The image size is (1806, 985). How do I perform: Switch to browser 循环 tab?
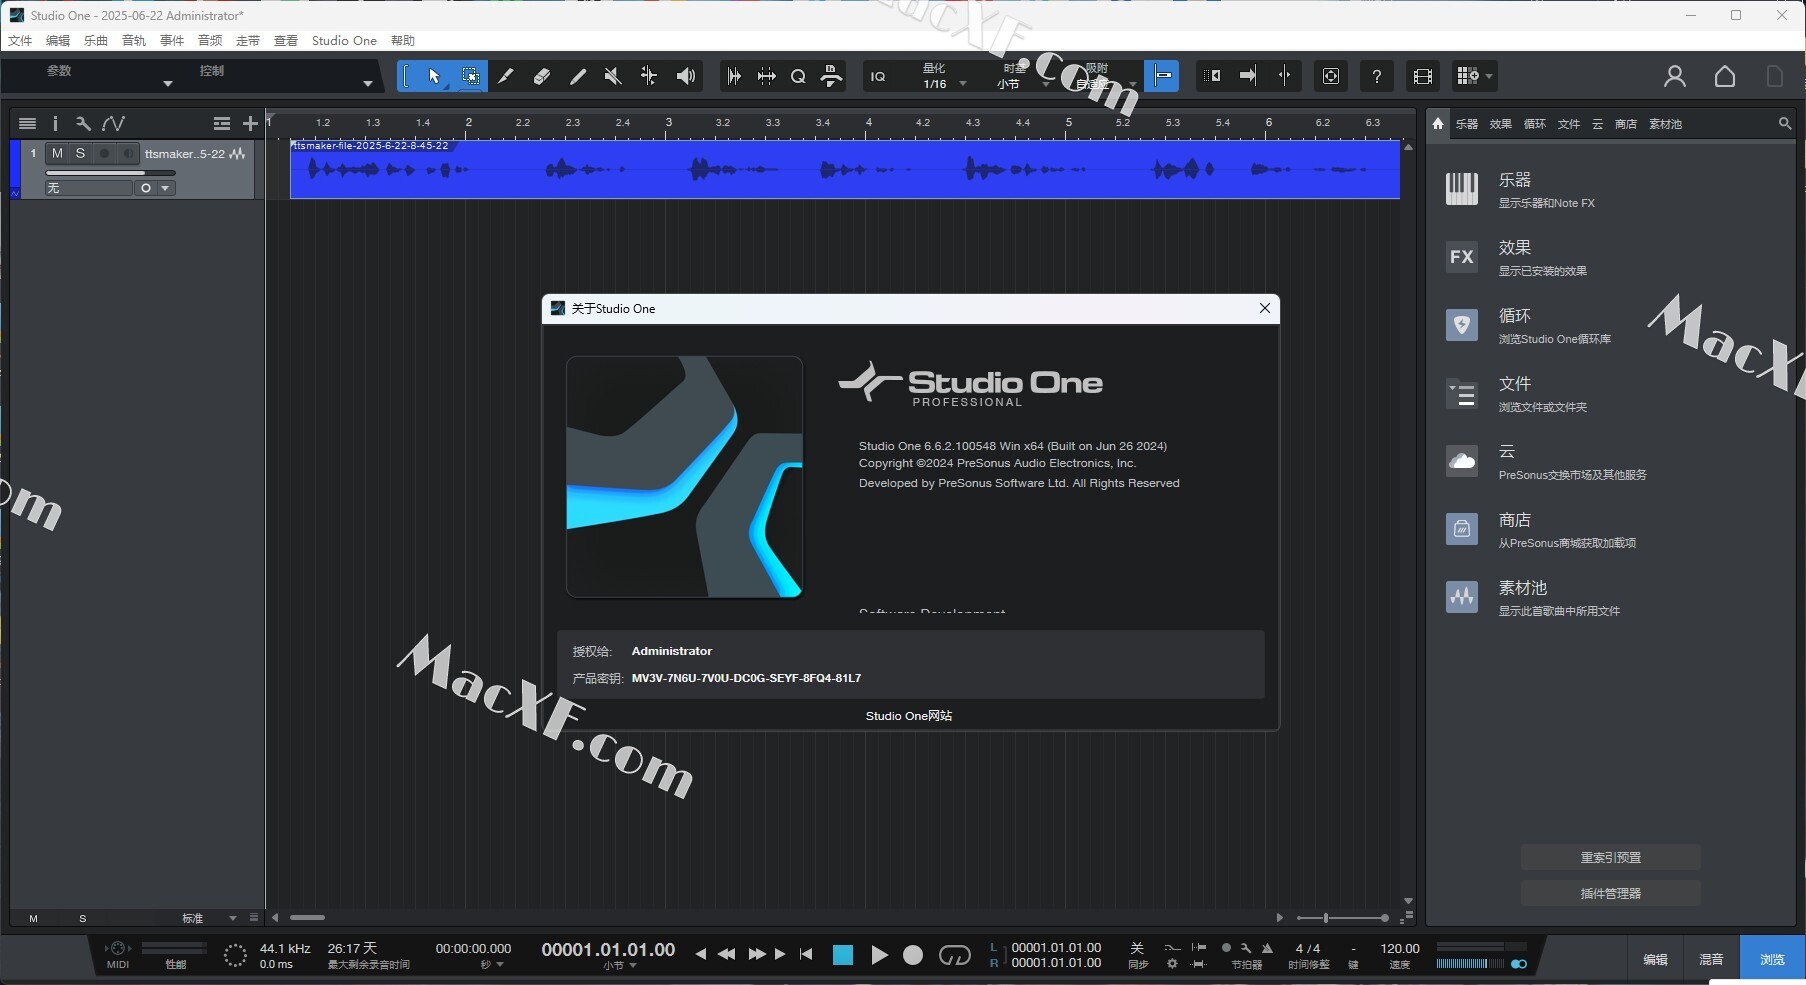(x=1535, y=124)
